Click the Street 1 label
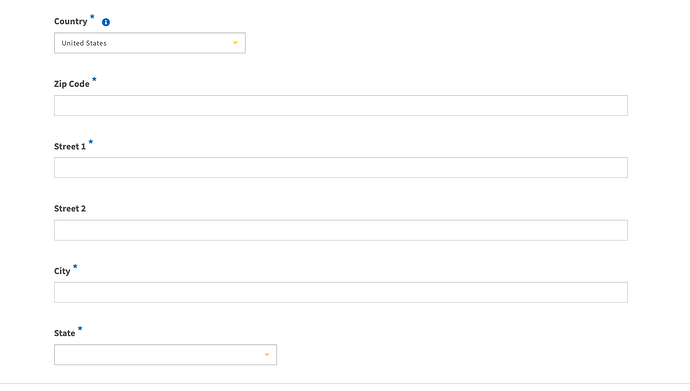The height and width of the screenshot is (391, 690). tap(70, 146)
